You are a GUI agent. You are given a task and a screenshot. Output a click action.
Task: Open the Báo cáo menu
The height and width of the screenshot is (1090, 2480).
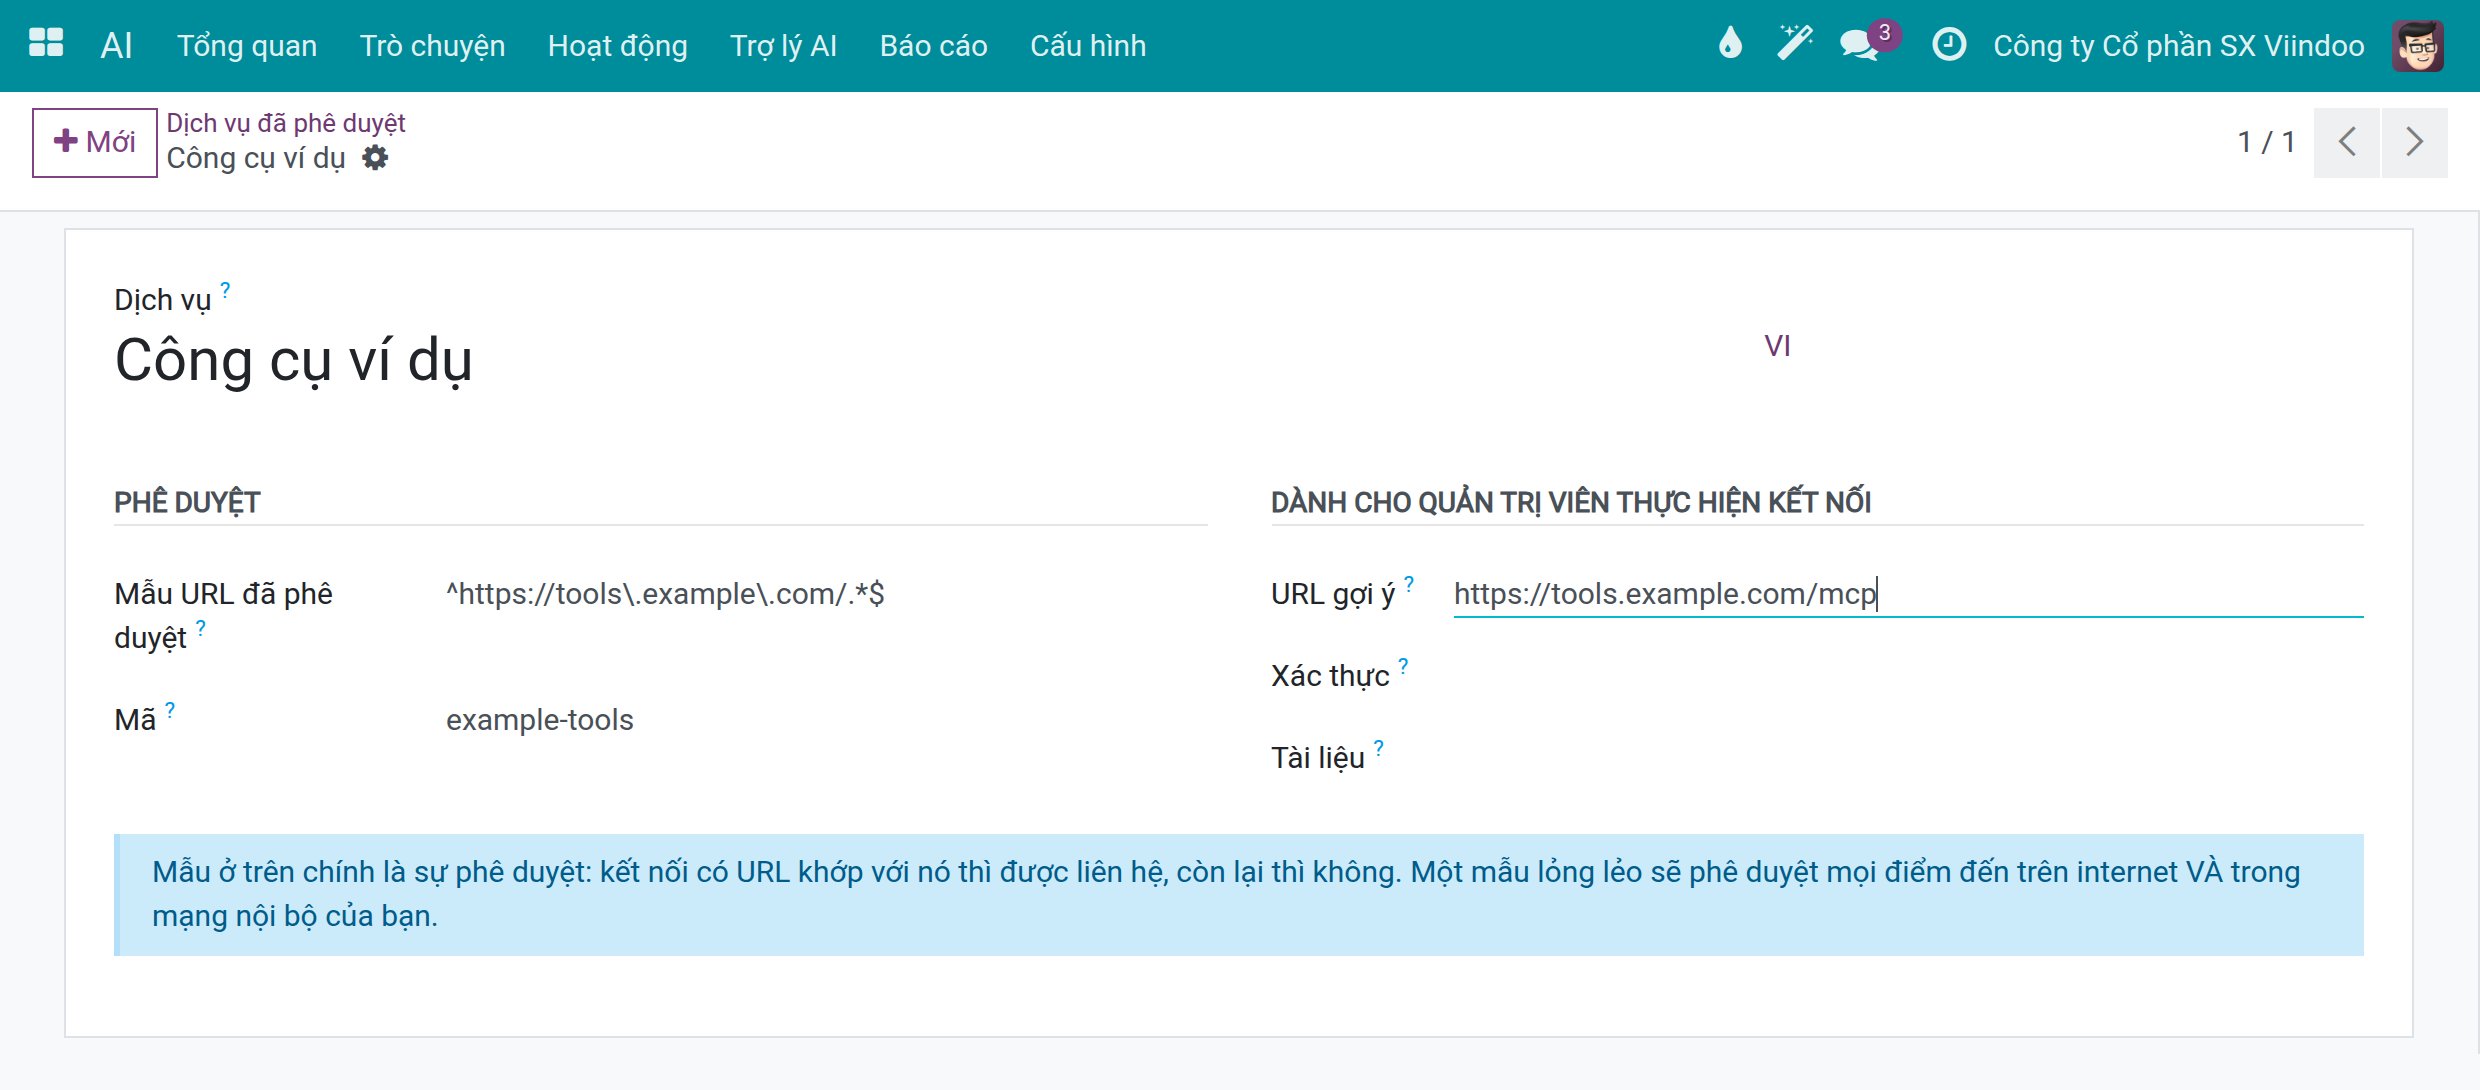933,46
